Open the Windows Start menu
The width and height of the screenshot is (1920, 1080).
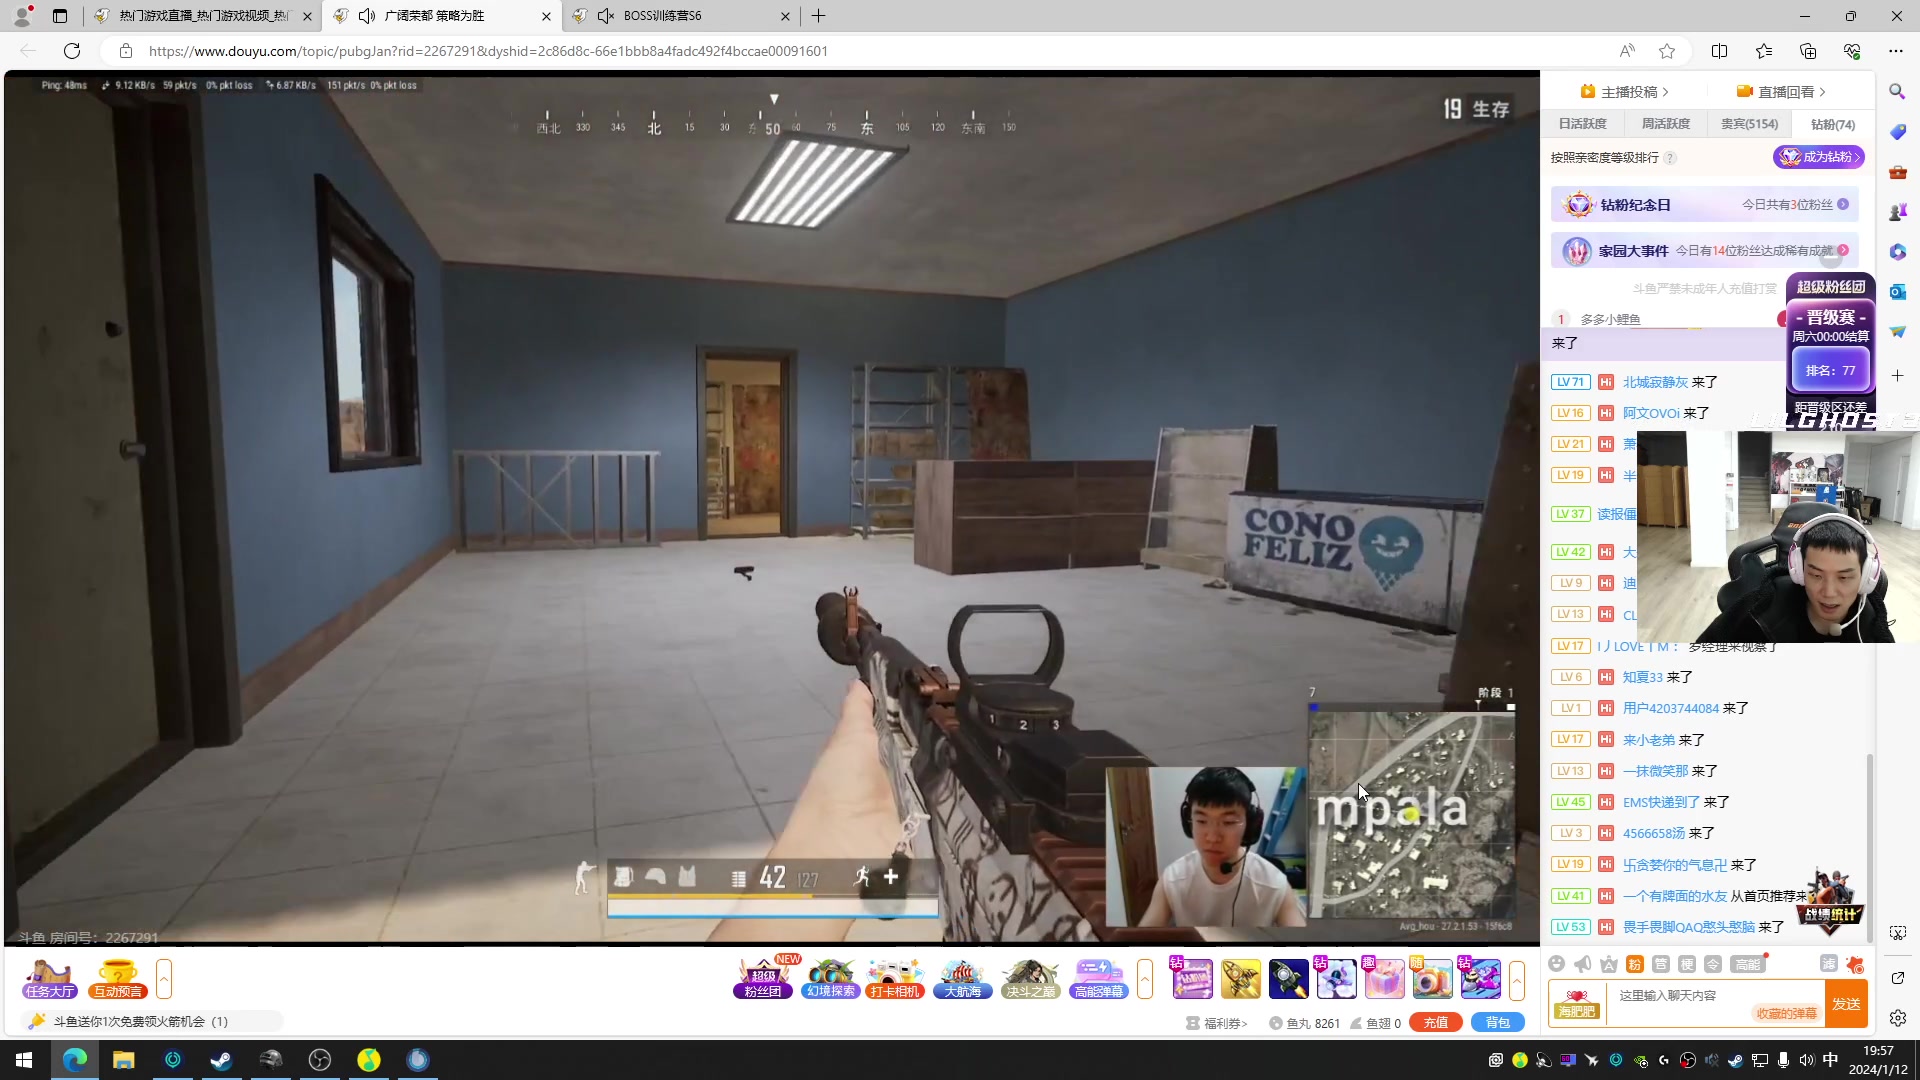pyautogui.click(x=24, y=1060)
